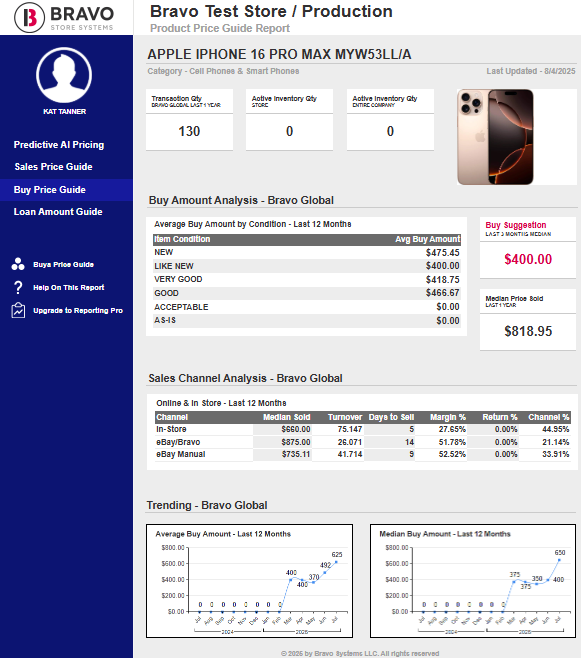Image resolution: width=581 pixels, height=658 pixels.
Task: Click the $818.95 Median Price Sold value
Action: pos(528,332)
